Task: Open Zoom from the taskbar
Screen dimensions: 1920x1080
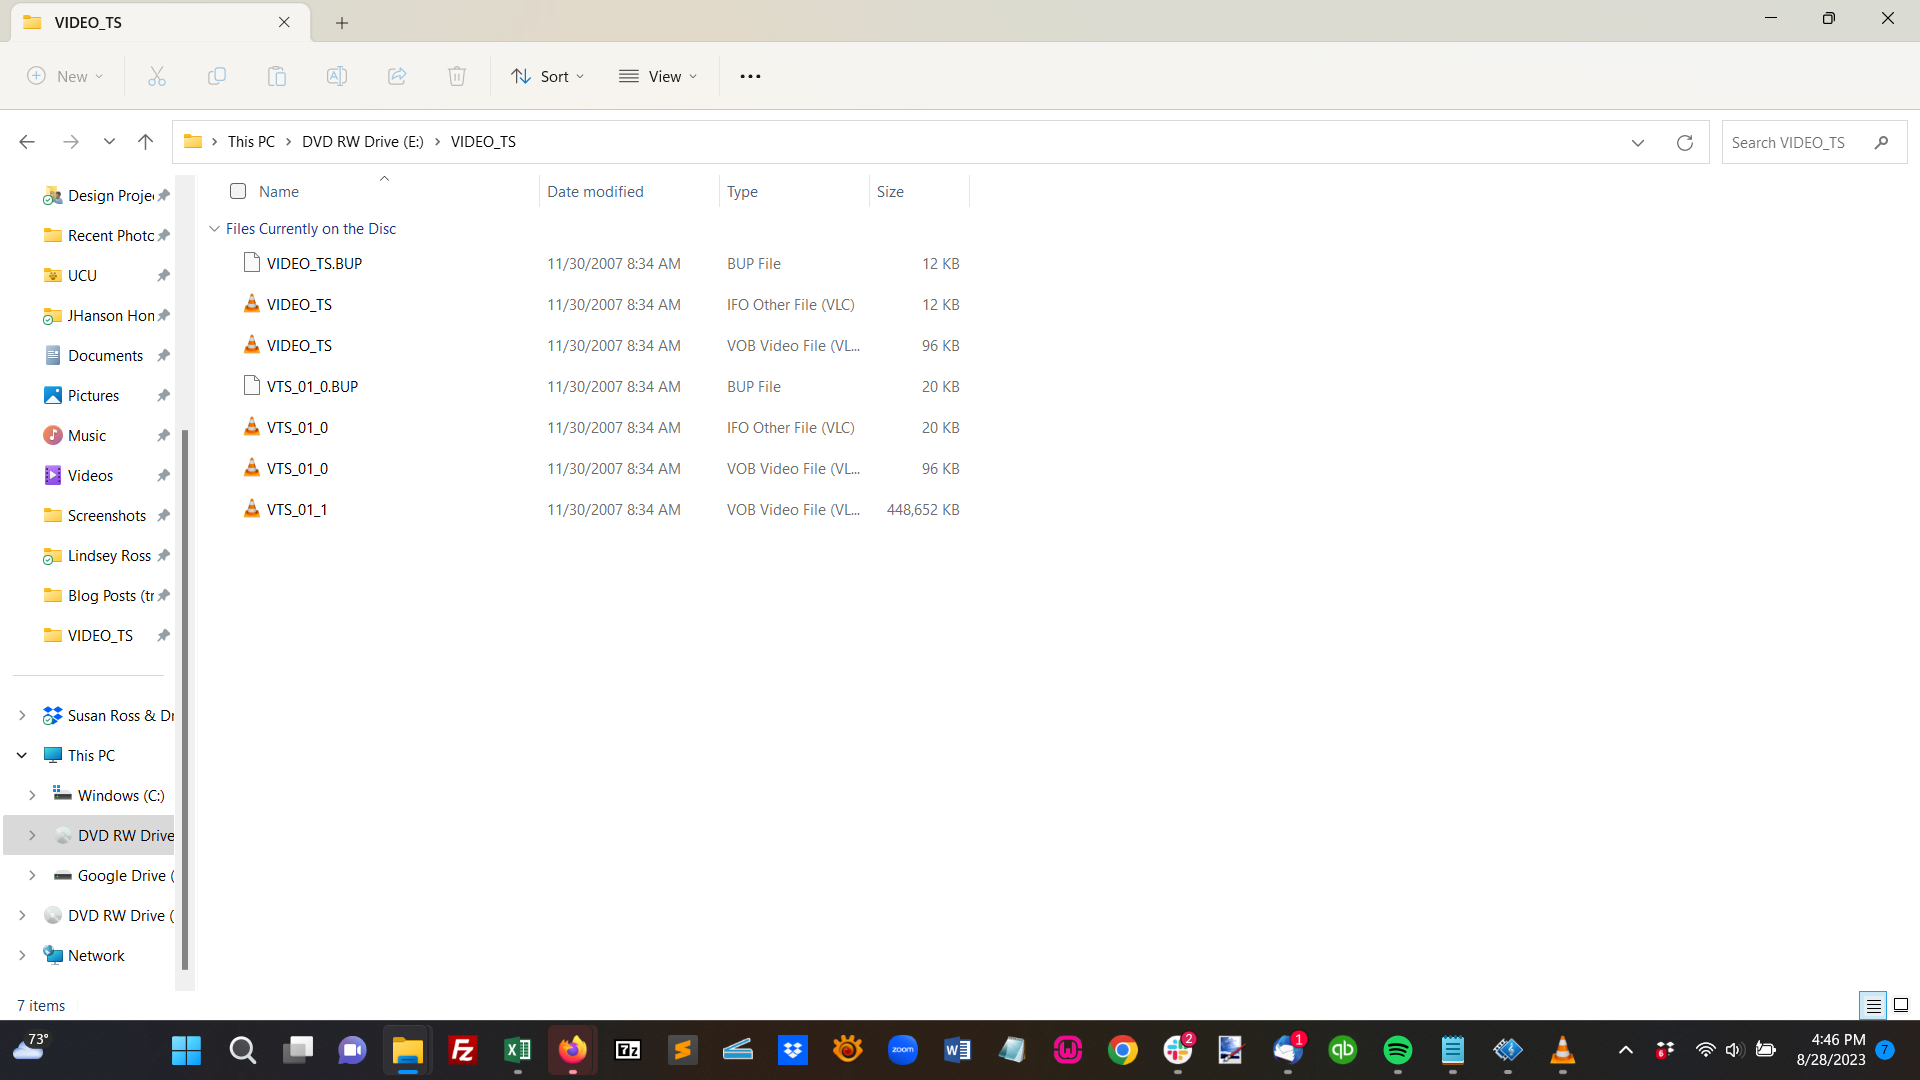Action: pos(902,1050)
